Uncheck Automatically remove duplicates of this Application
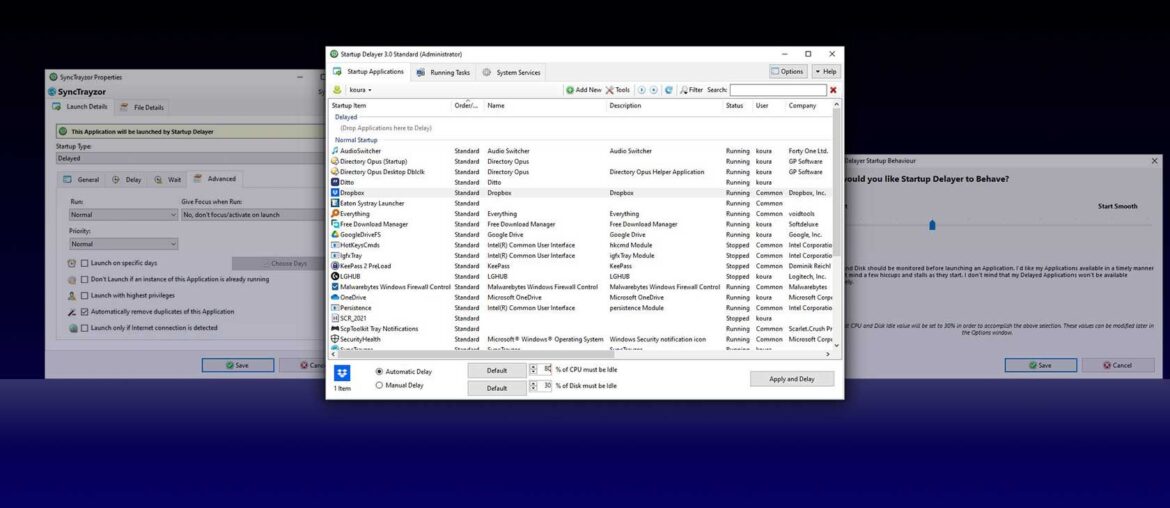The image size is (1170, 508). tap(84, 312)
